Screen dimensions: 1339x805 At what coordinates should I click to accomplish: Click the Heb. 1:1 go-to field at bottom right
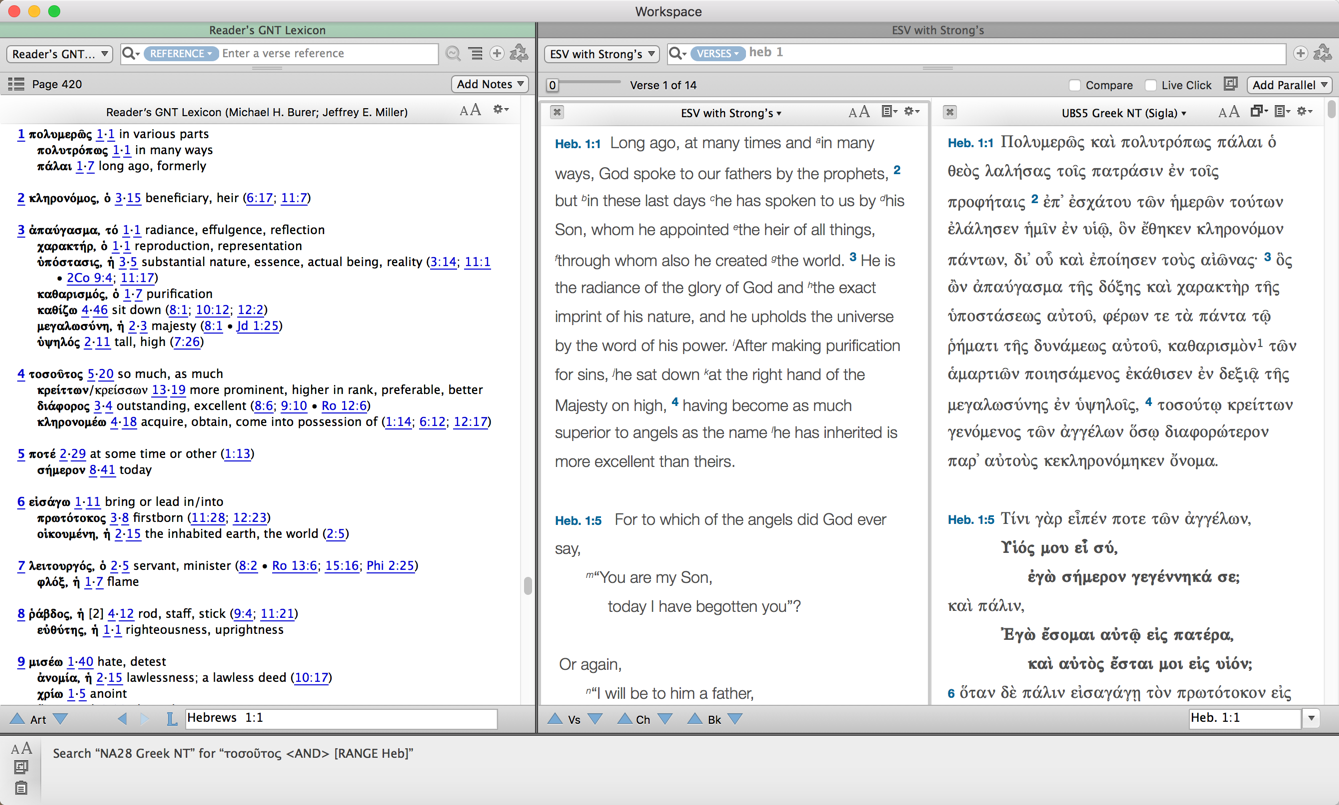(1245, 718)
